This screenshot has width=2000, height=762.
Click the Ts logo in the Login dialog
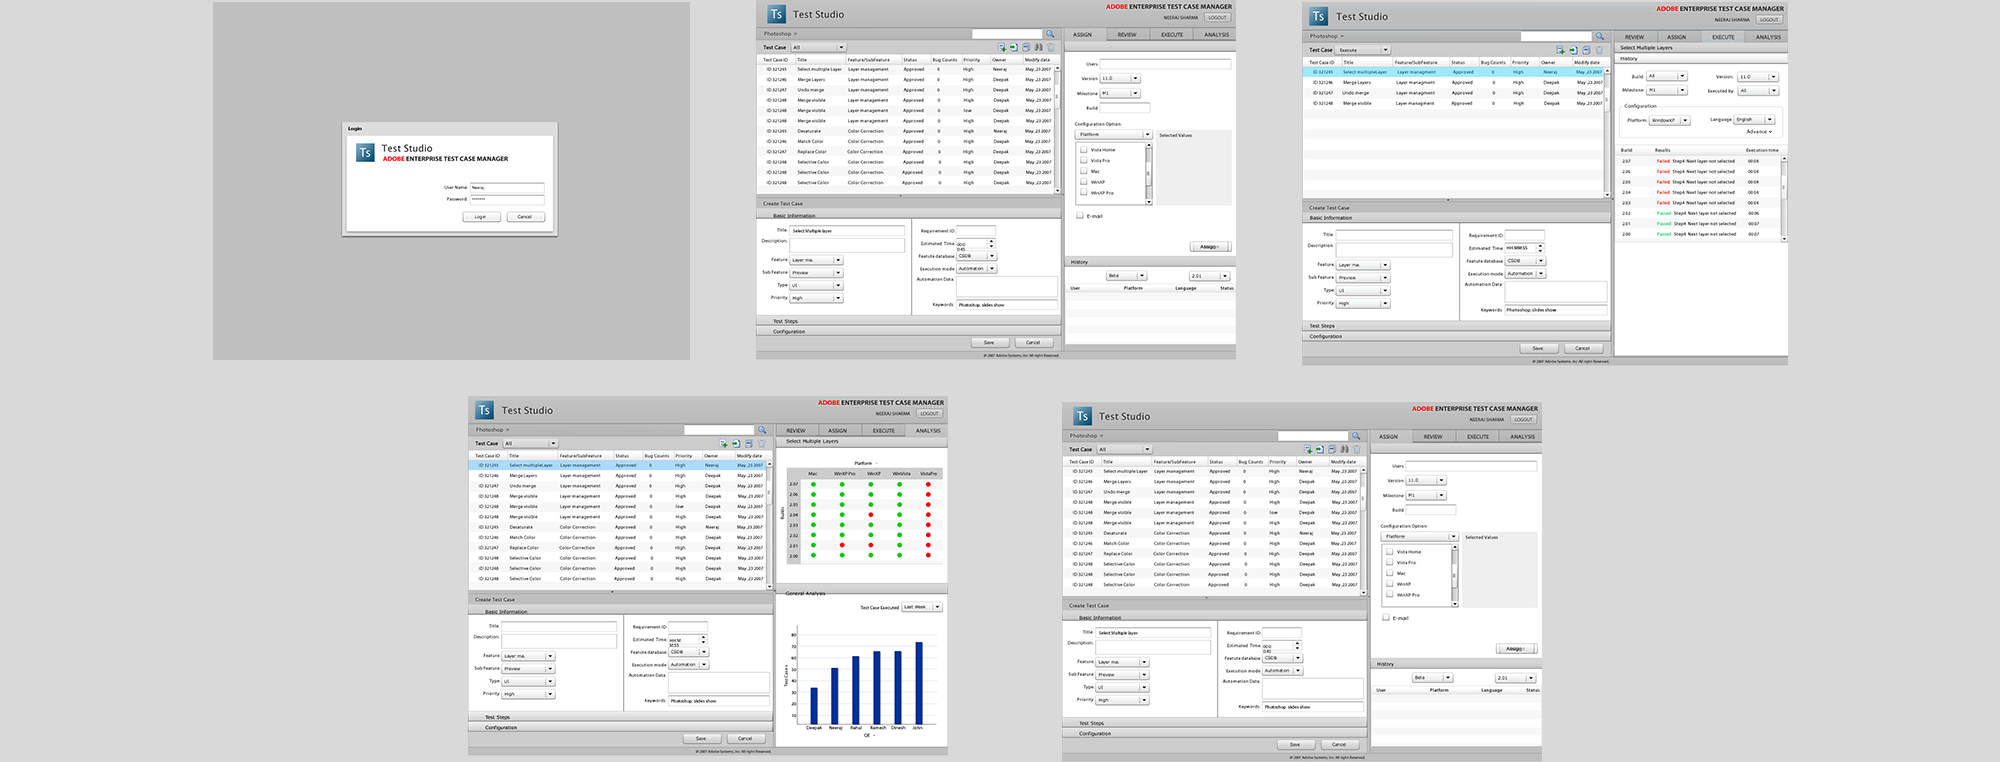tap(365, 152)
